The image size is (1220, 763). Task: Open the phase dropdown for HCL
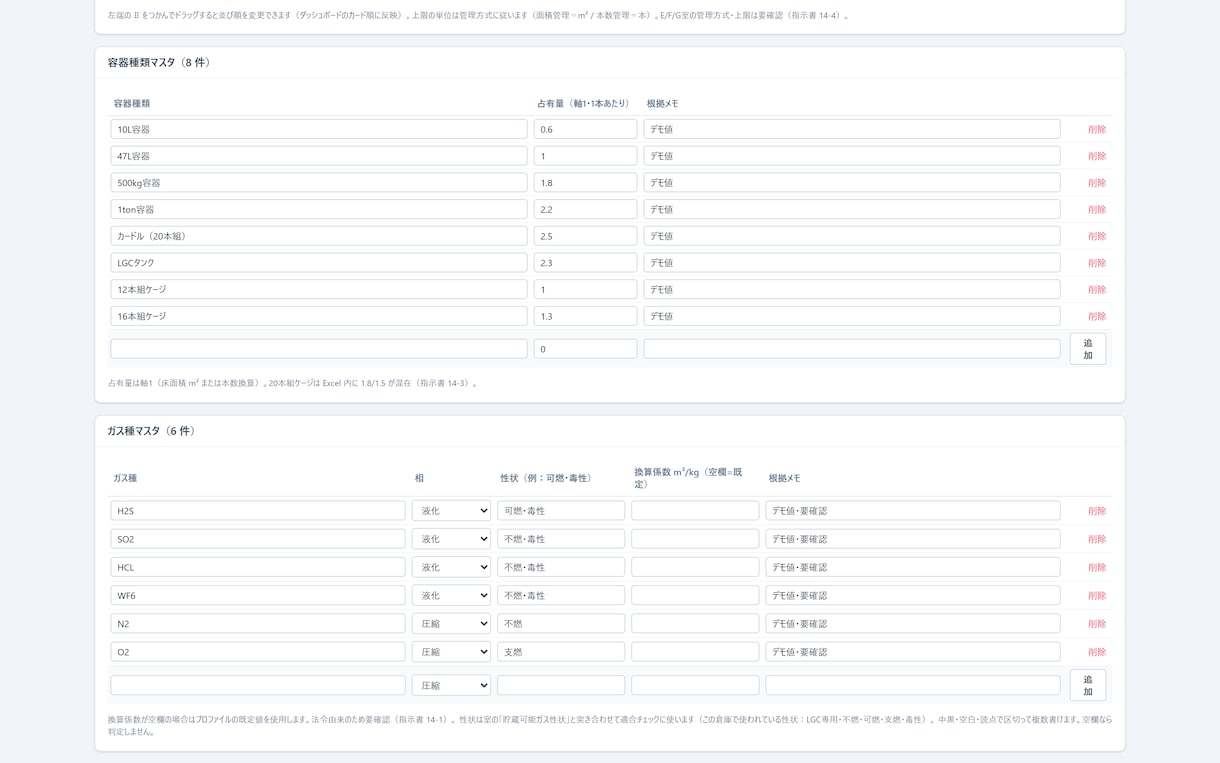click(451, 567)
